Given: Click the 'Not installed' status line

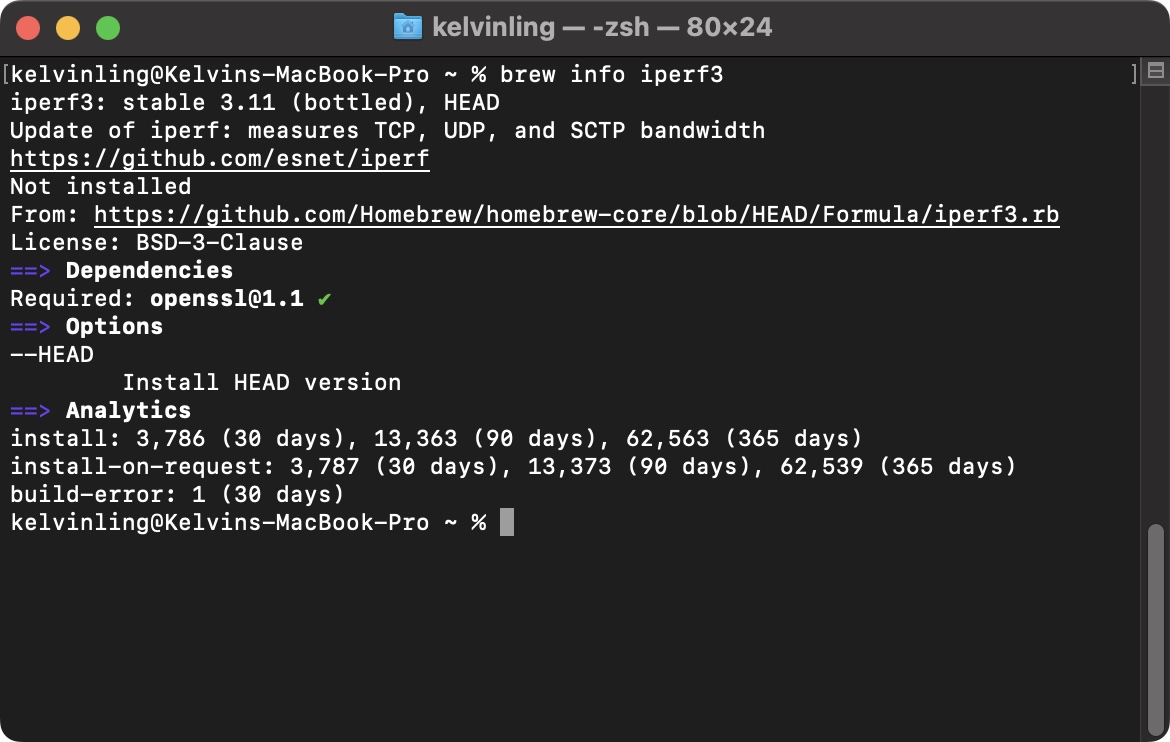Looking at the screenshot, I should (100, 187).
